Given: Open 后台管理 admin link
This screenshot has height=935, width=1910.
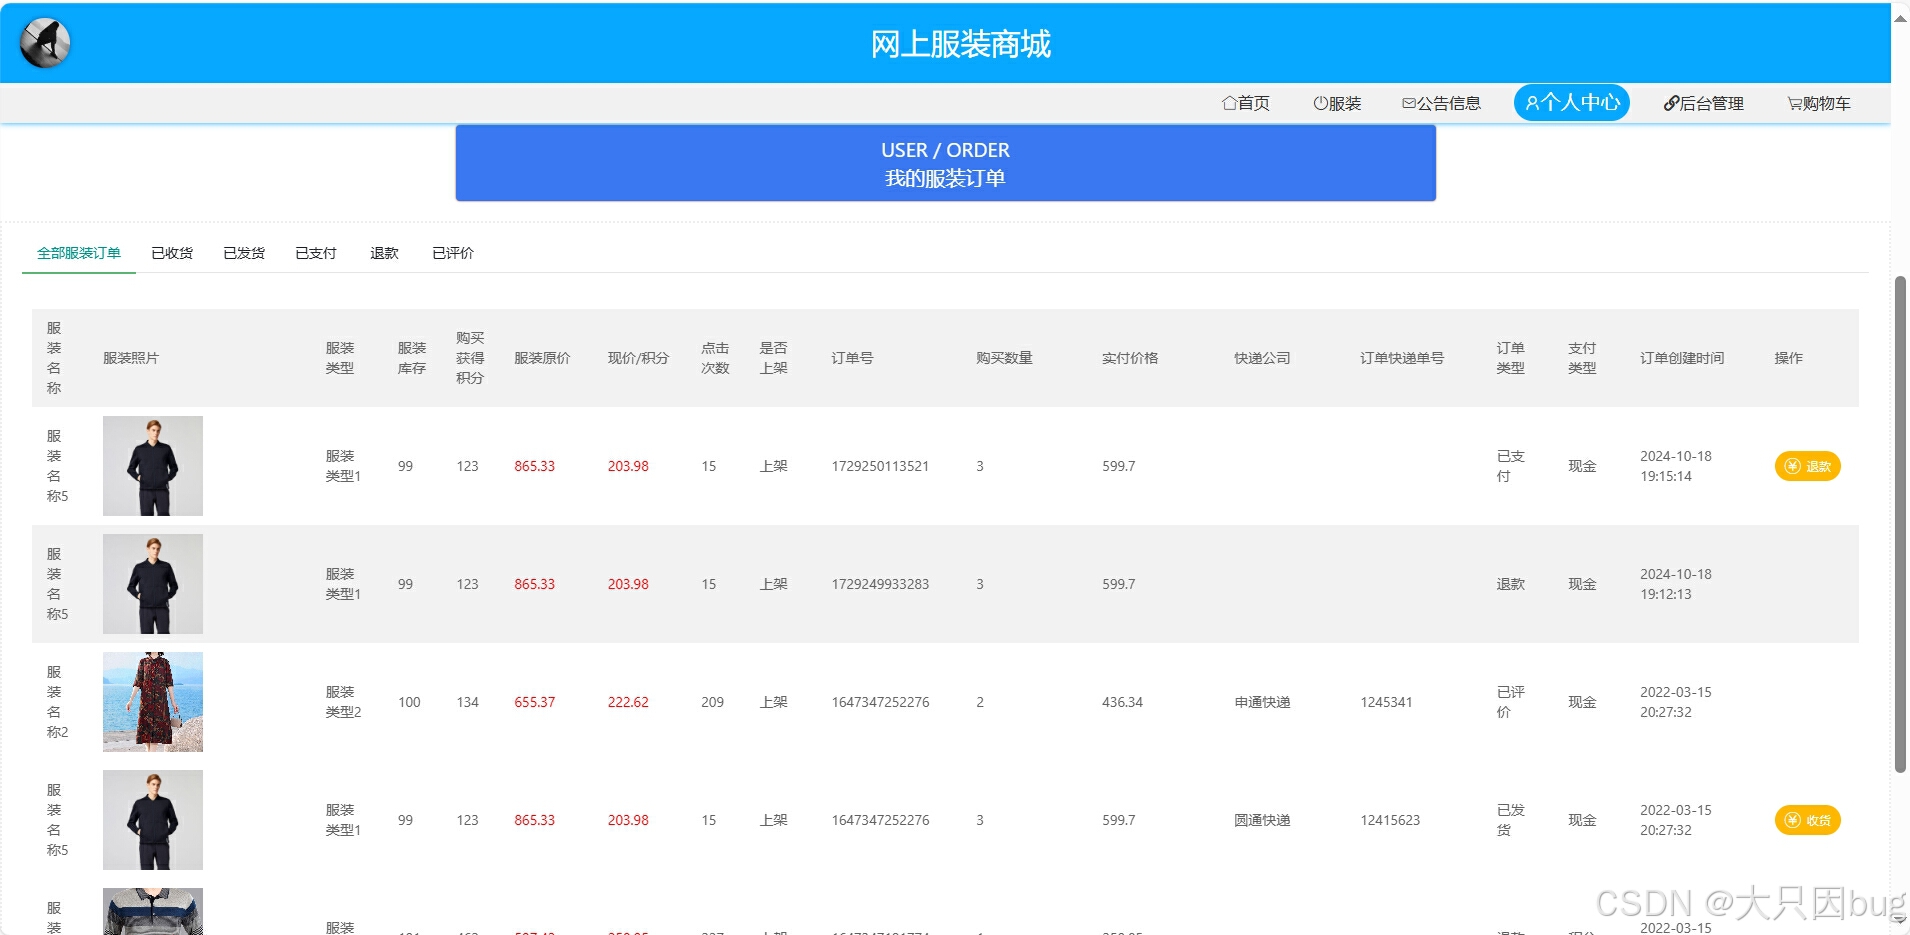Looking at the screenshot, I should click(1703, 103).
